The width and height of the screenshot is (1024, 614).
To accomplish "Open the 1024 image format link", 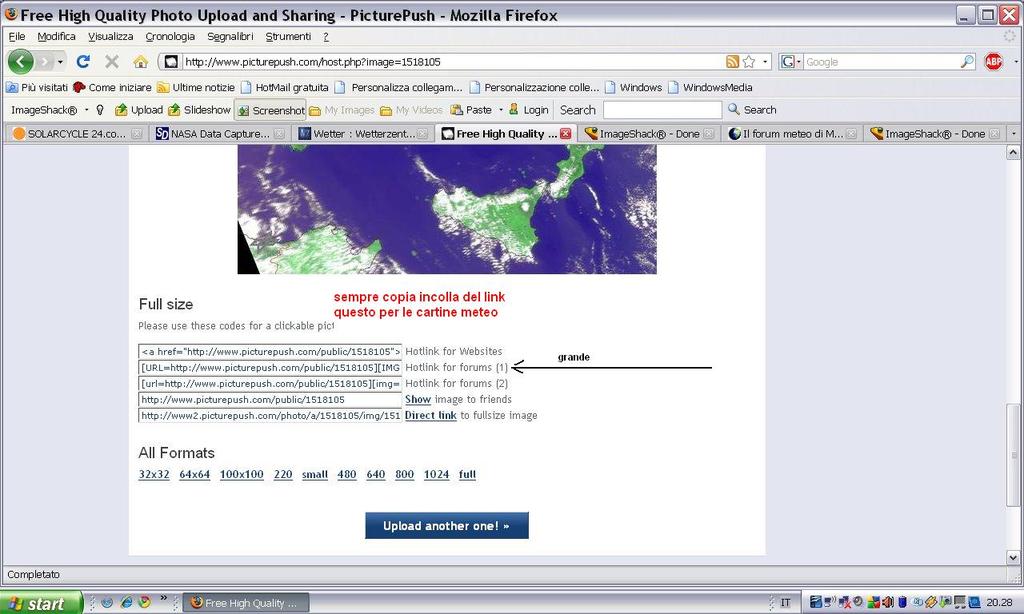I will (x=436, y=474).
